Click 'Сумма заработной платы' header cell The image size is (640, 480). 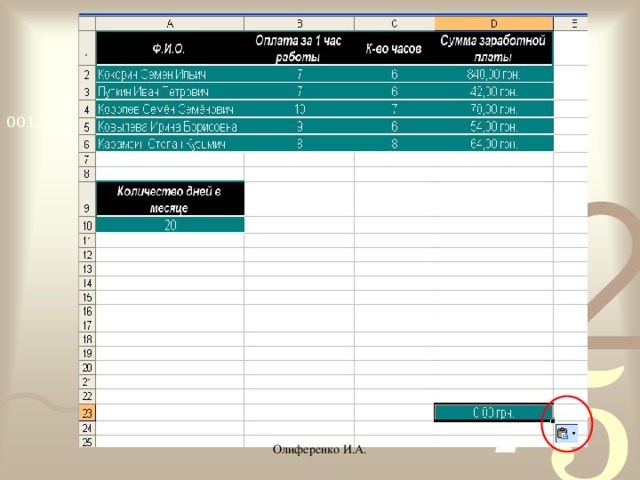click(493, 48)
